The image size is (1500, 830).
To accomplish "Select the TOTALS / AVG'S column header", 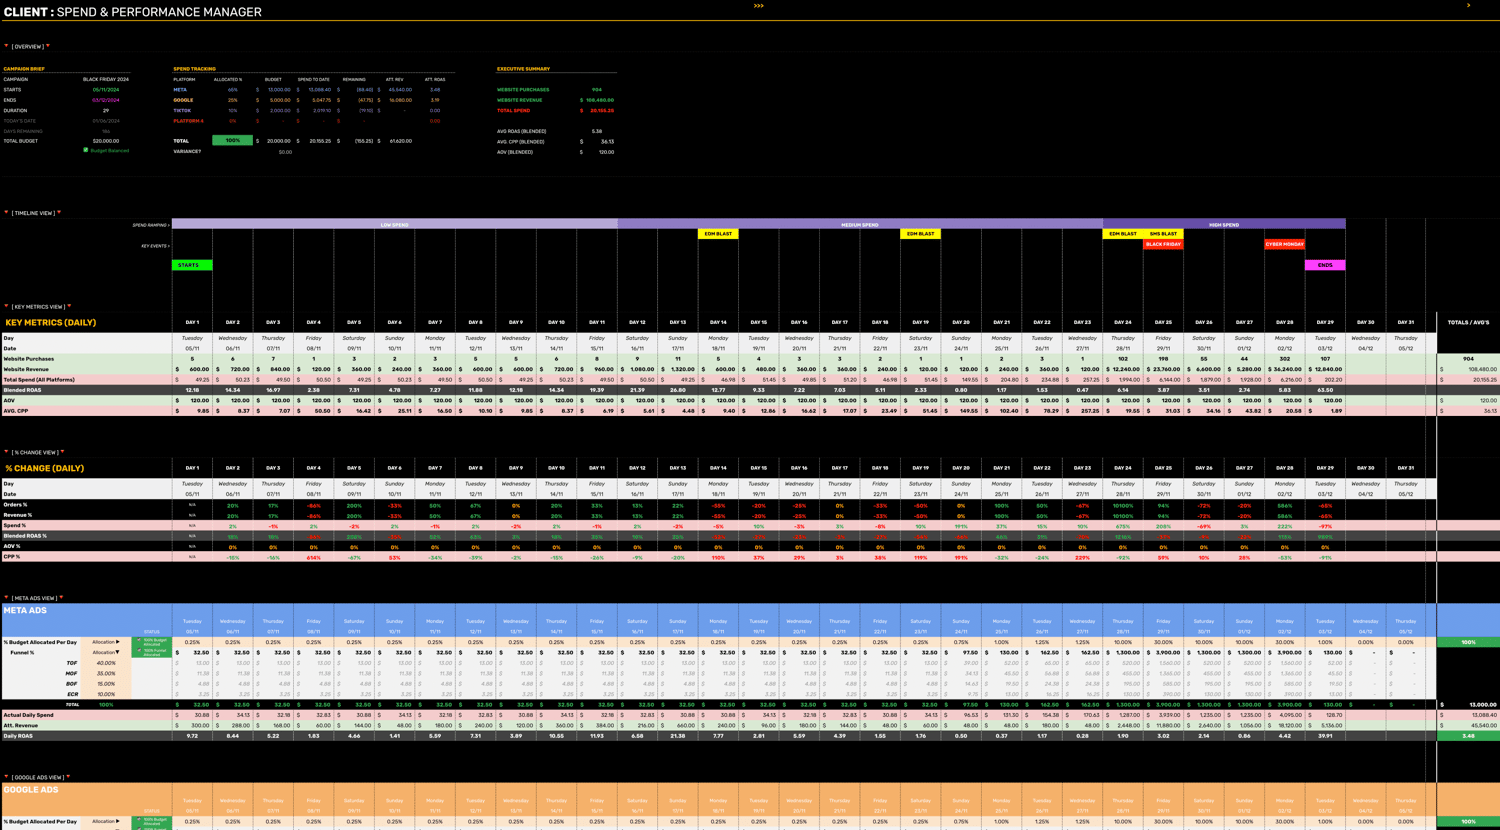I will 1468,323.
